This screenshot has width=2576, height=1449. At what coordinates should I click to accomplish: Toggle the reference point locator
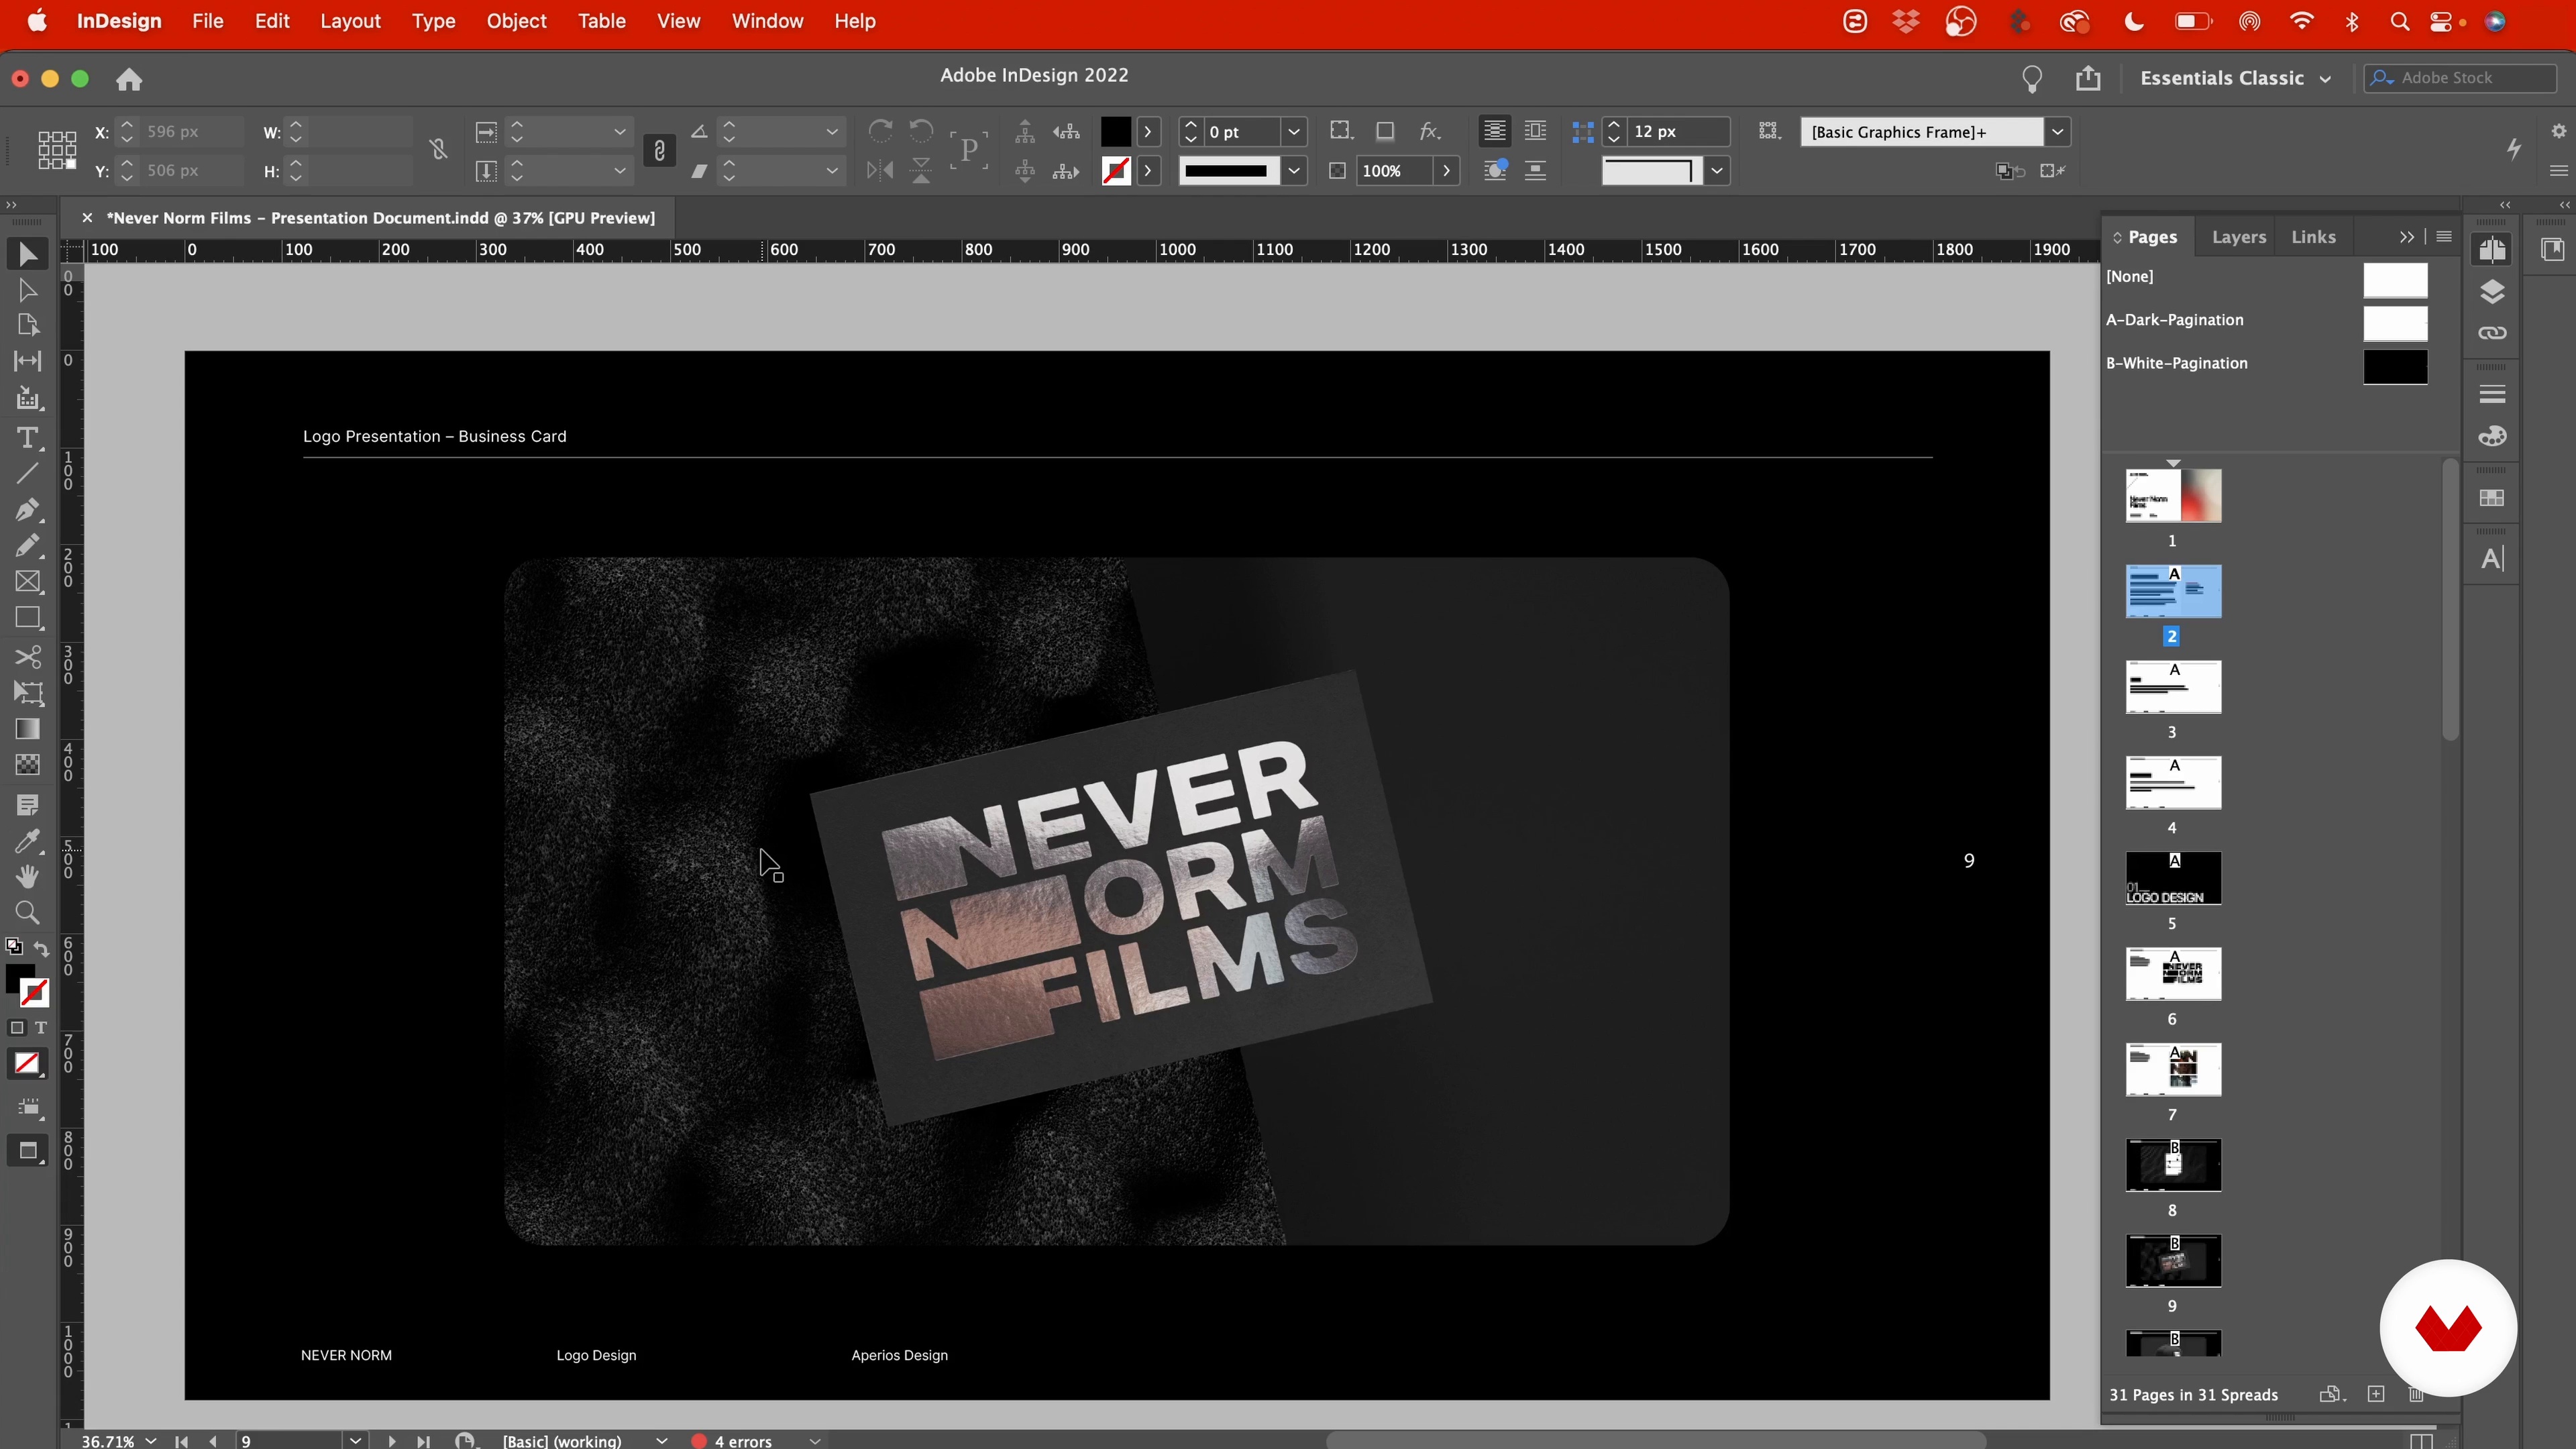(x=57, y=150)
